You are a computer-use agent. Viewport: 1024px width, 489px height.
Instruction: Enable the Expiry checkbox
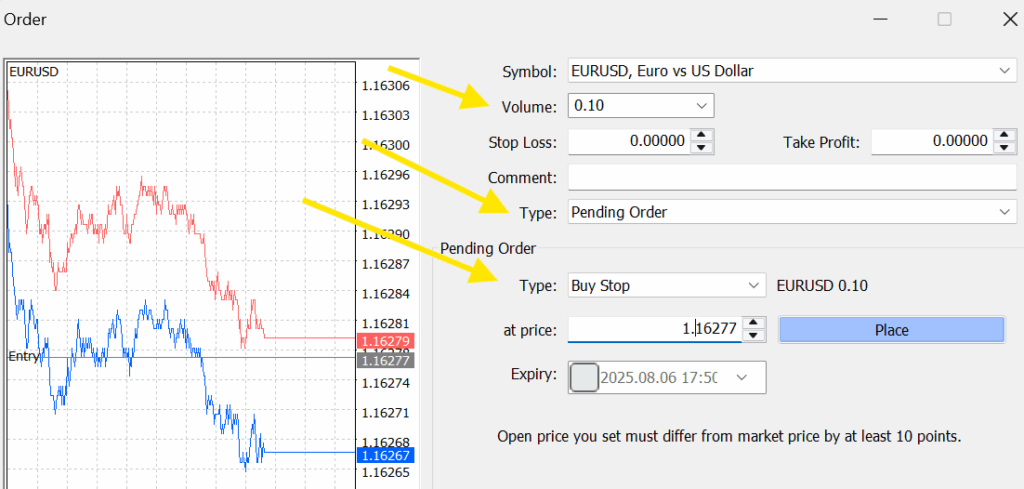tap(584, 378)
